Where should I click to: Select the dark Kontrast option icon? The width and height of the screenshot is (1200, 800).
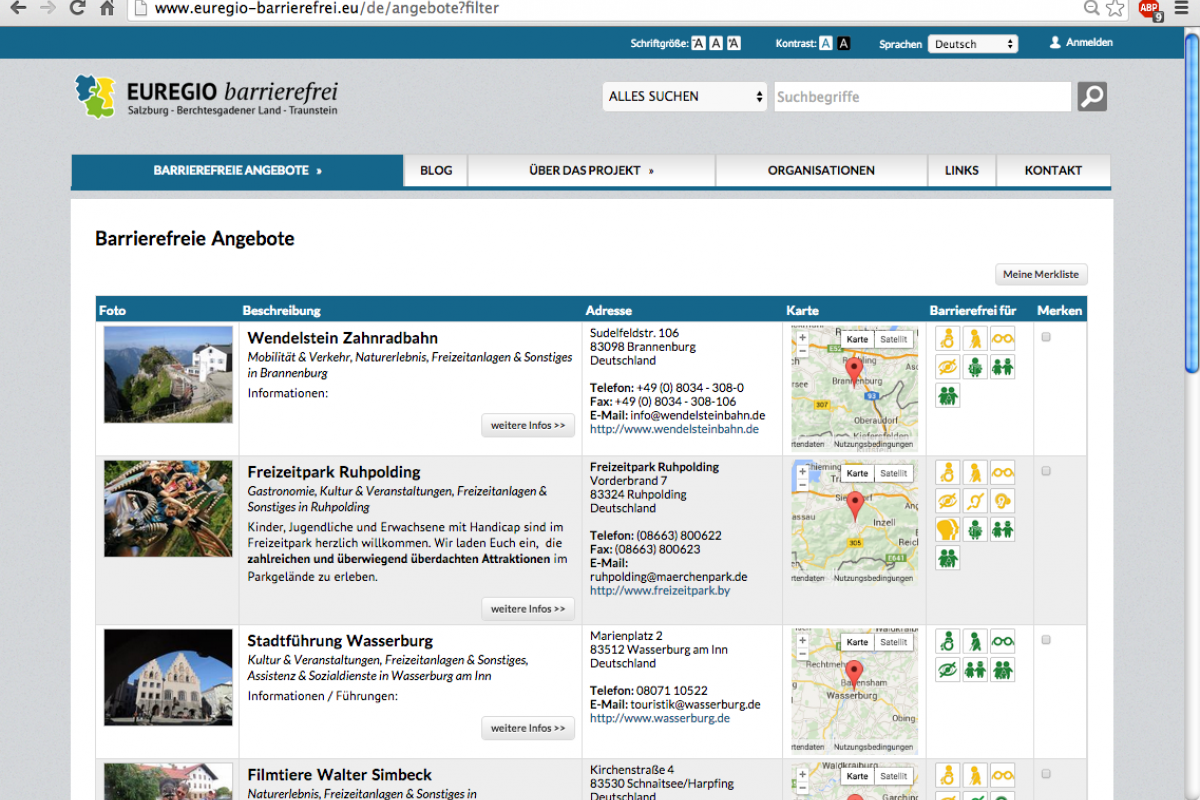point(844,43)
